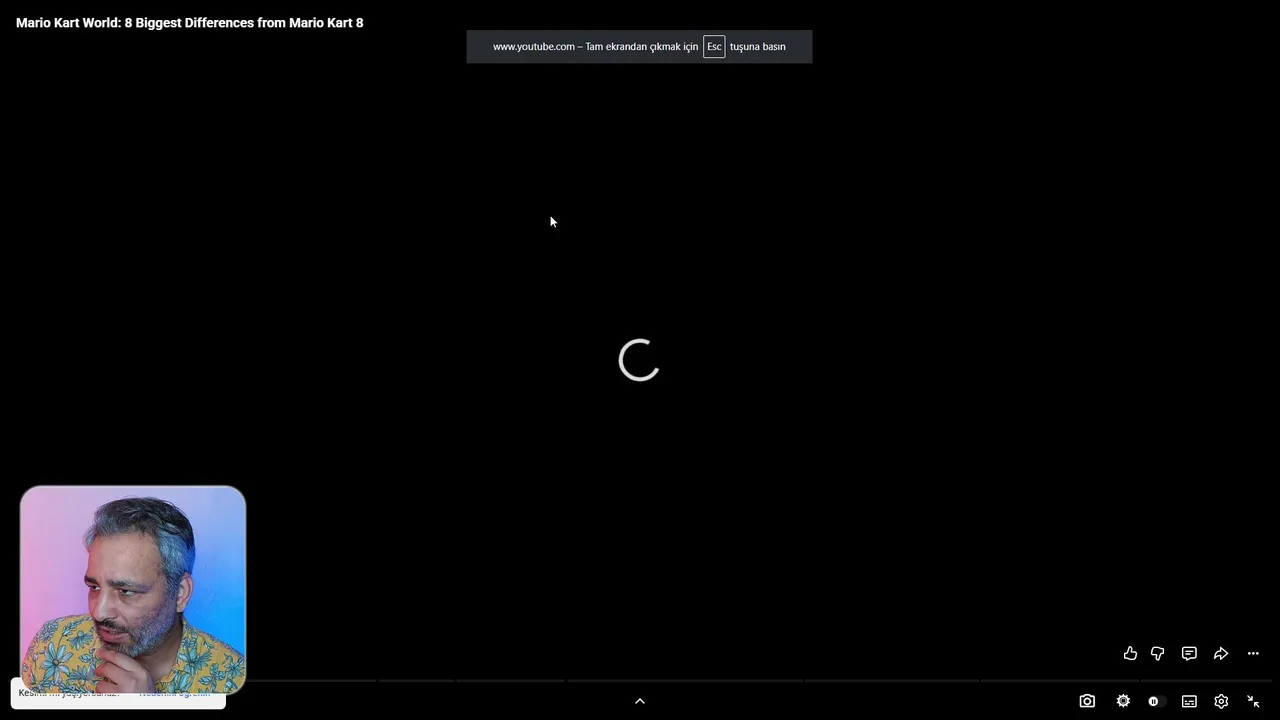
Task: Click the Mario Kart World video title
Action: coord(190,22)
